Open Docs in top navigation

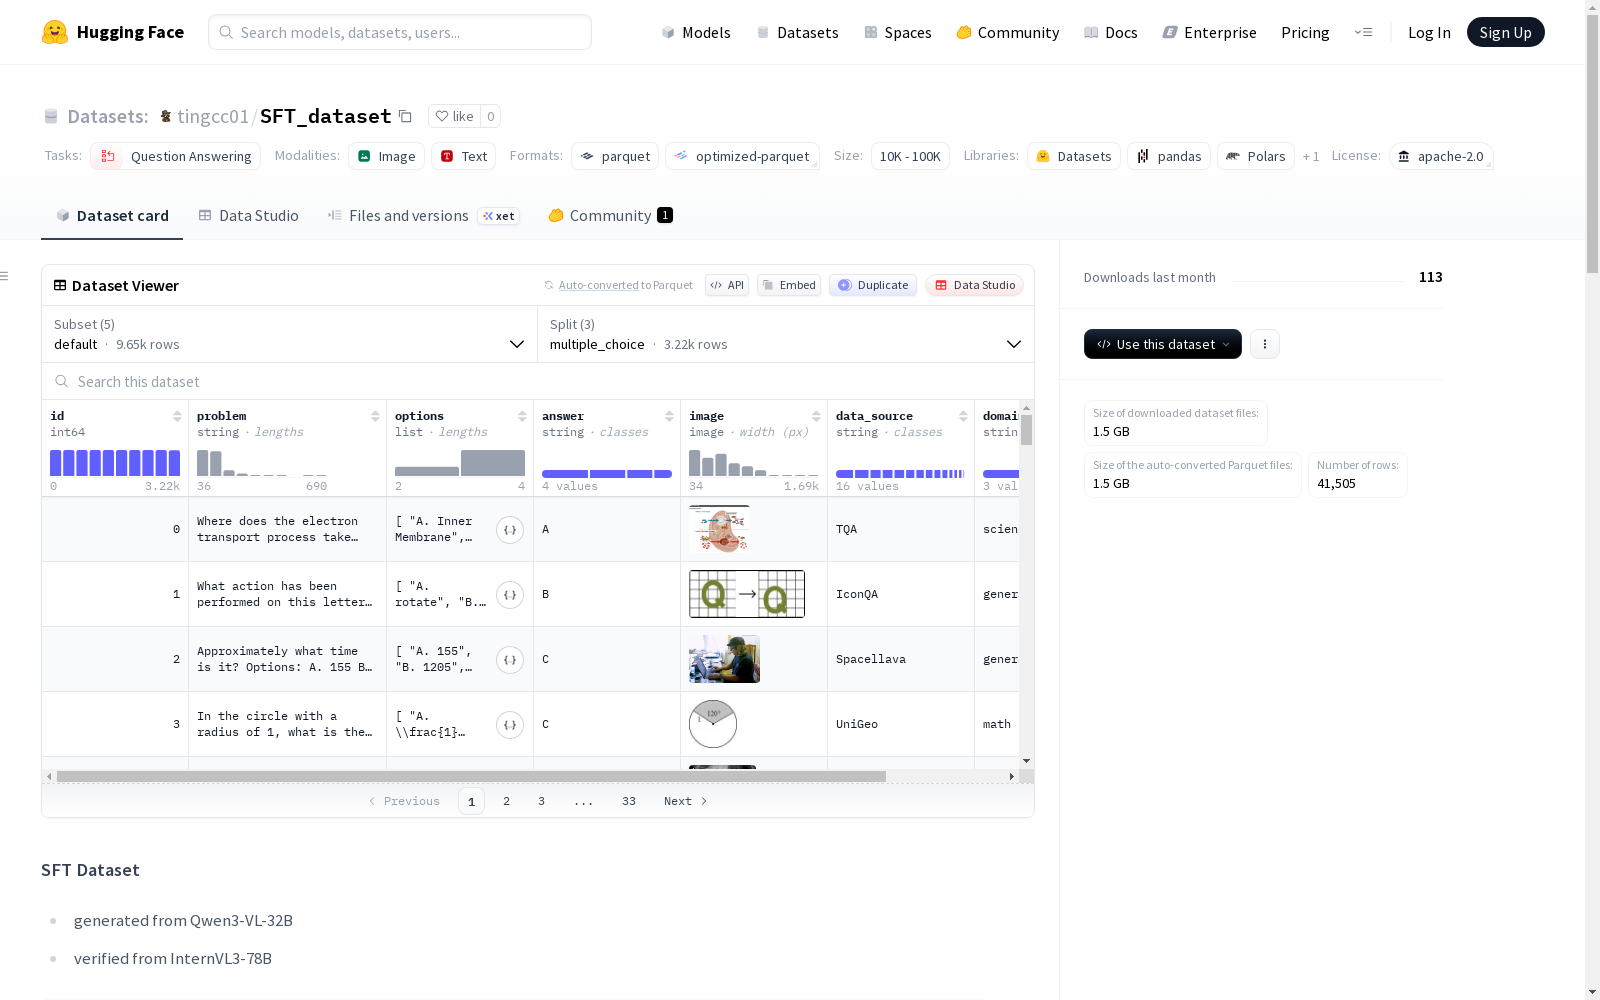(x=1111, y=32)
